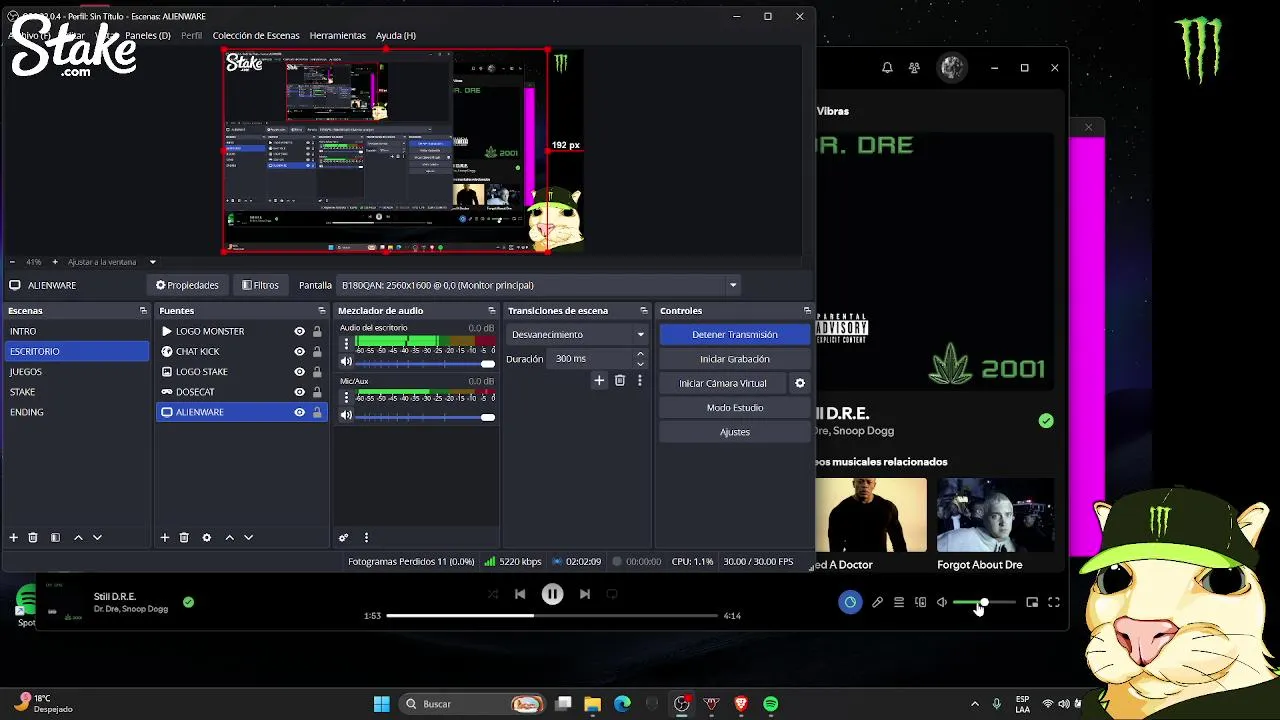Open transition properties three-dot menu
Image resolution: width=1280 pixels, height=720 pixels.
pos(640,380)
